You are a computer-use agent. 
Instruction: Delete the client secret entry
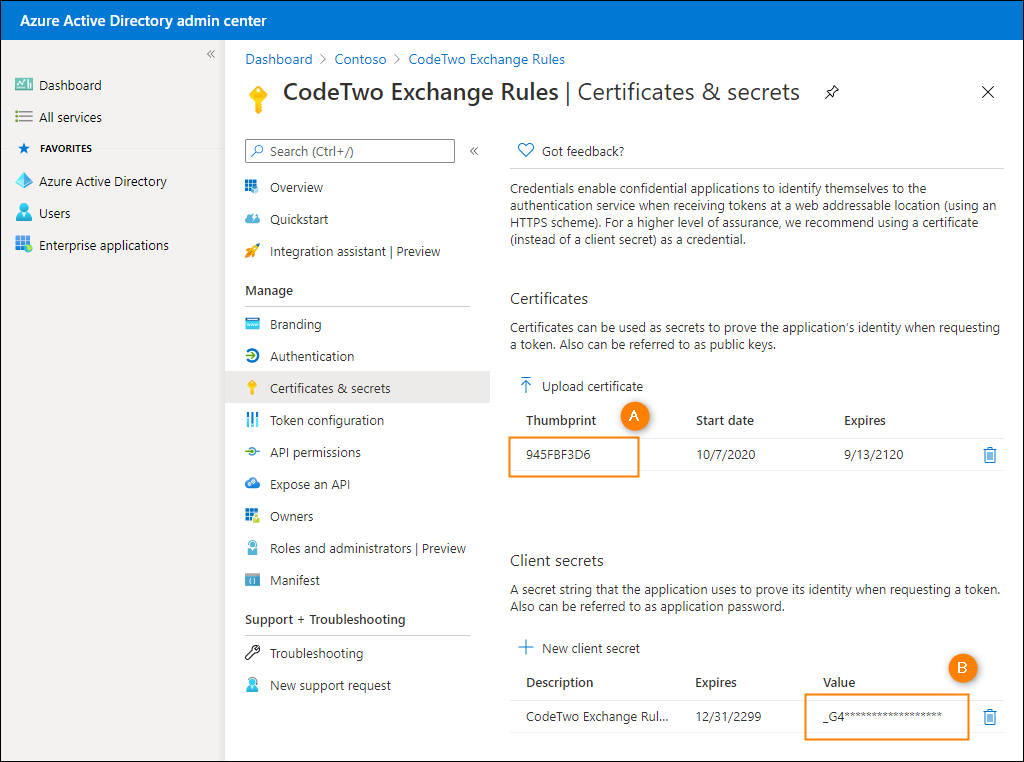(990, 717)
